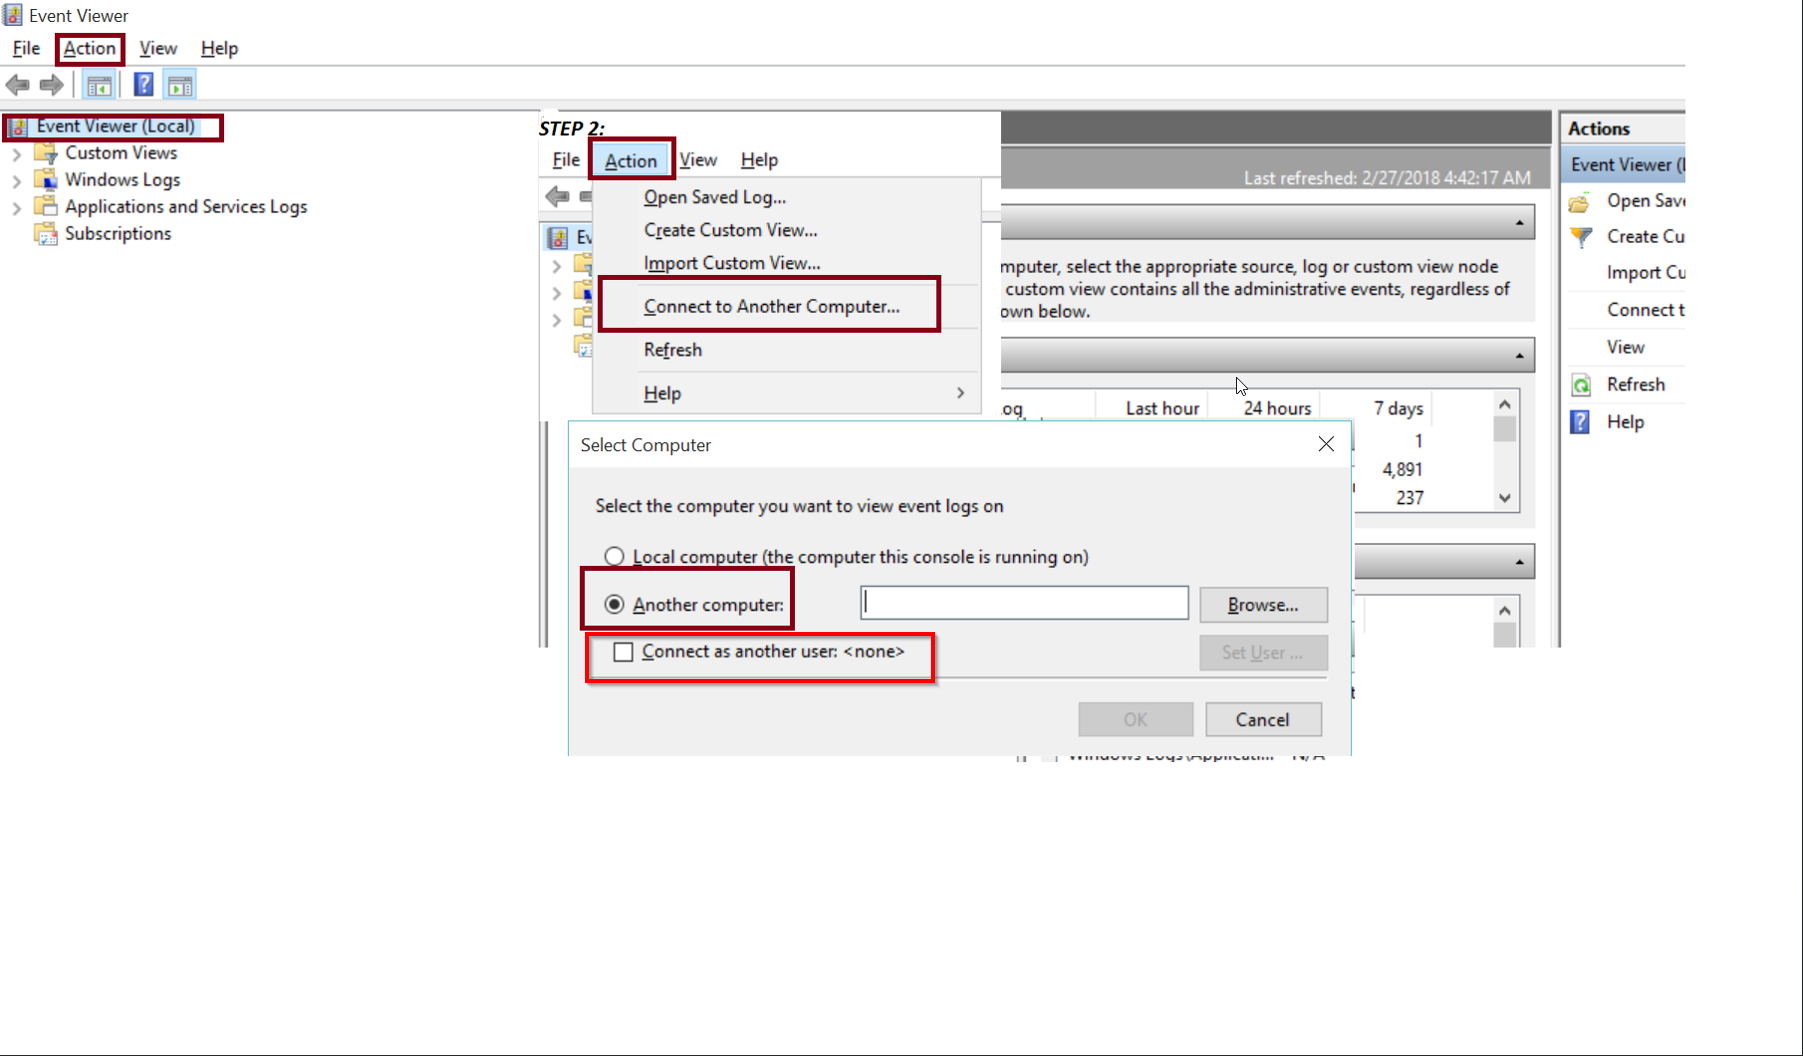Click the Last hour column header
Viewport: 1803px width, 1056px height.
1162,408
